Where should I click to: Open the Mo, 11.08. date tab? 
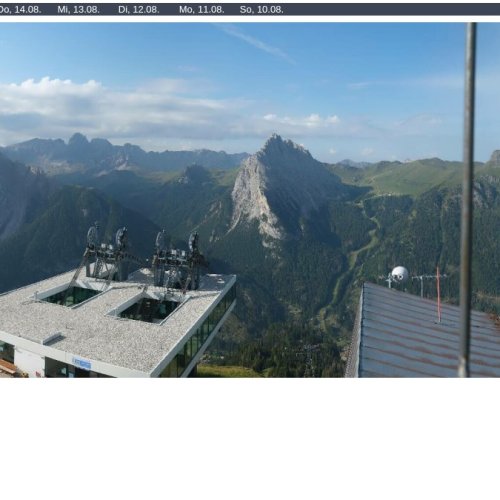[201, 10]
